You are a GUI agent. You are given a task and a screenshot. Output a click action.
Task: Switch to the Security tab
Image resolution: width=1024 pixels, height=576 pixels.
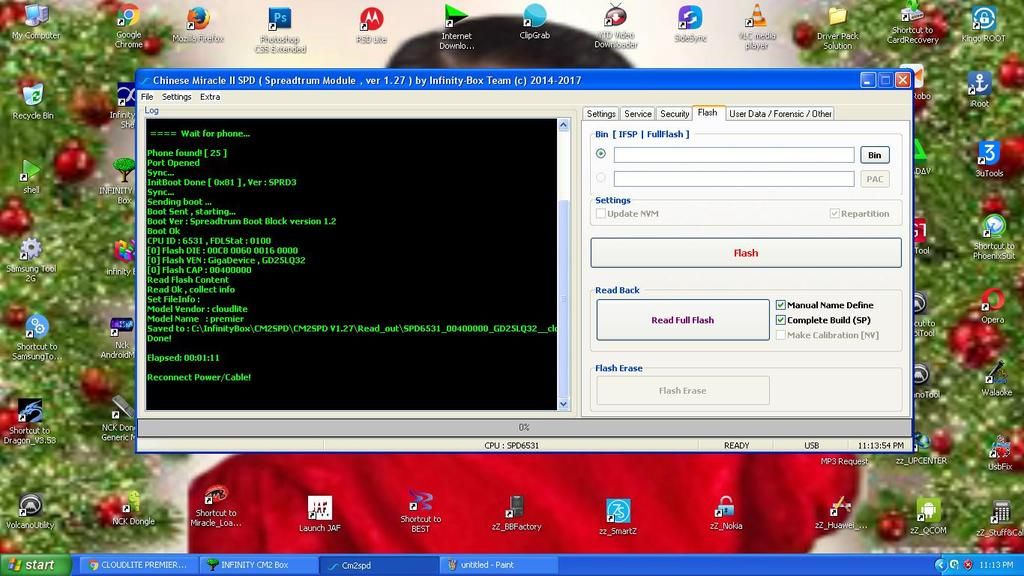click(x=675, y=114)
